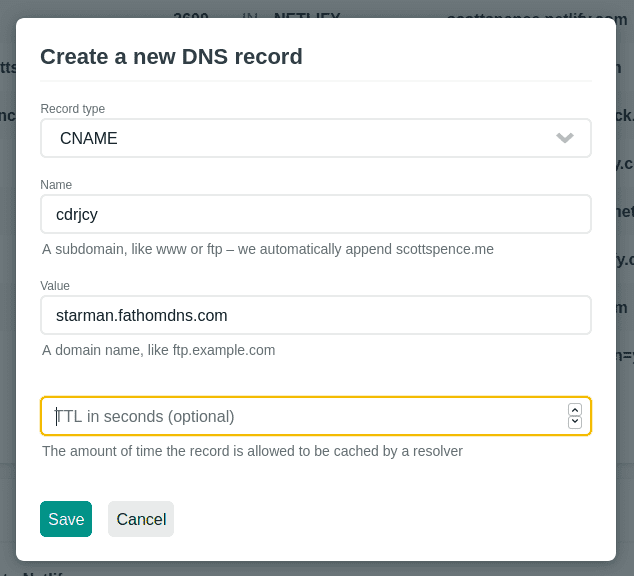
Task: Save the new DNS record
Action: (66, 519)
